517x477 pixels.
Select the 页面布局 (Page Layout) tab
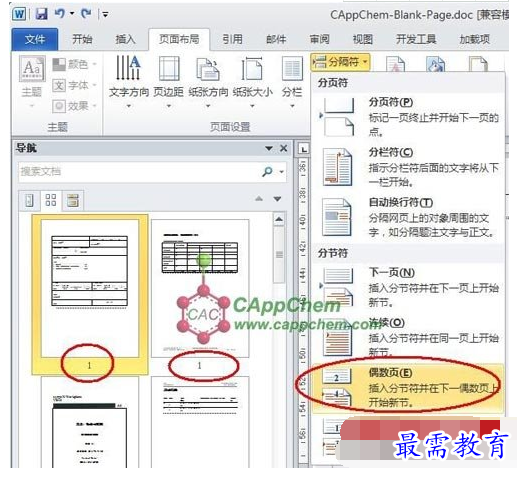179,39
